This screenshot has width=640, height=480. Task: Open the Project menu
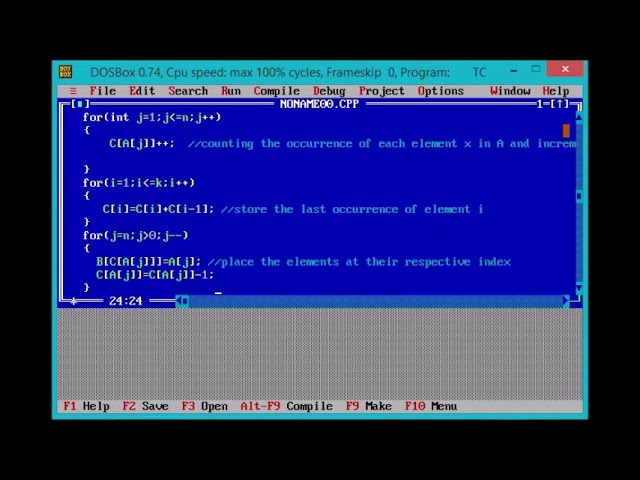[382, 91]
